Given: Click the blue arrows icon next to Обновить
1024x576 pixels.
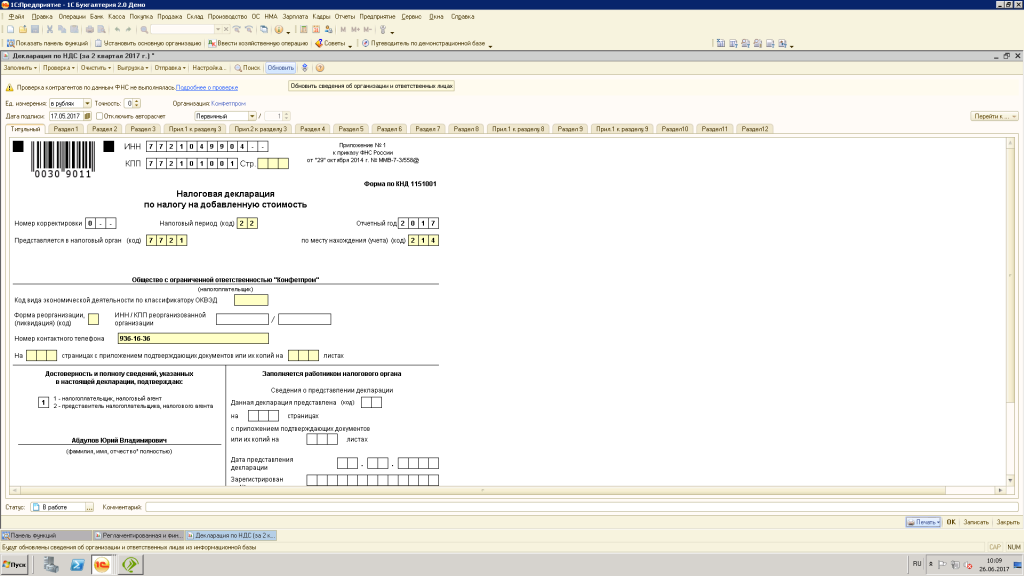Looking at the screenshot, I should 304,68.
